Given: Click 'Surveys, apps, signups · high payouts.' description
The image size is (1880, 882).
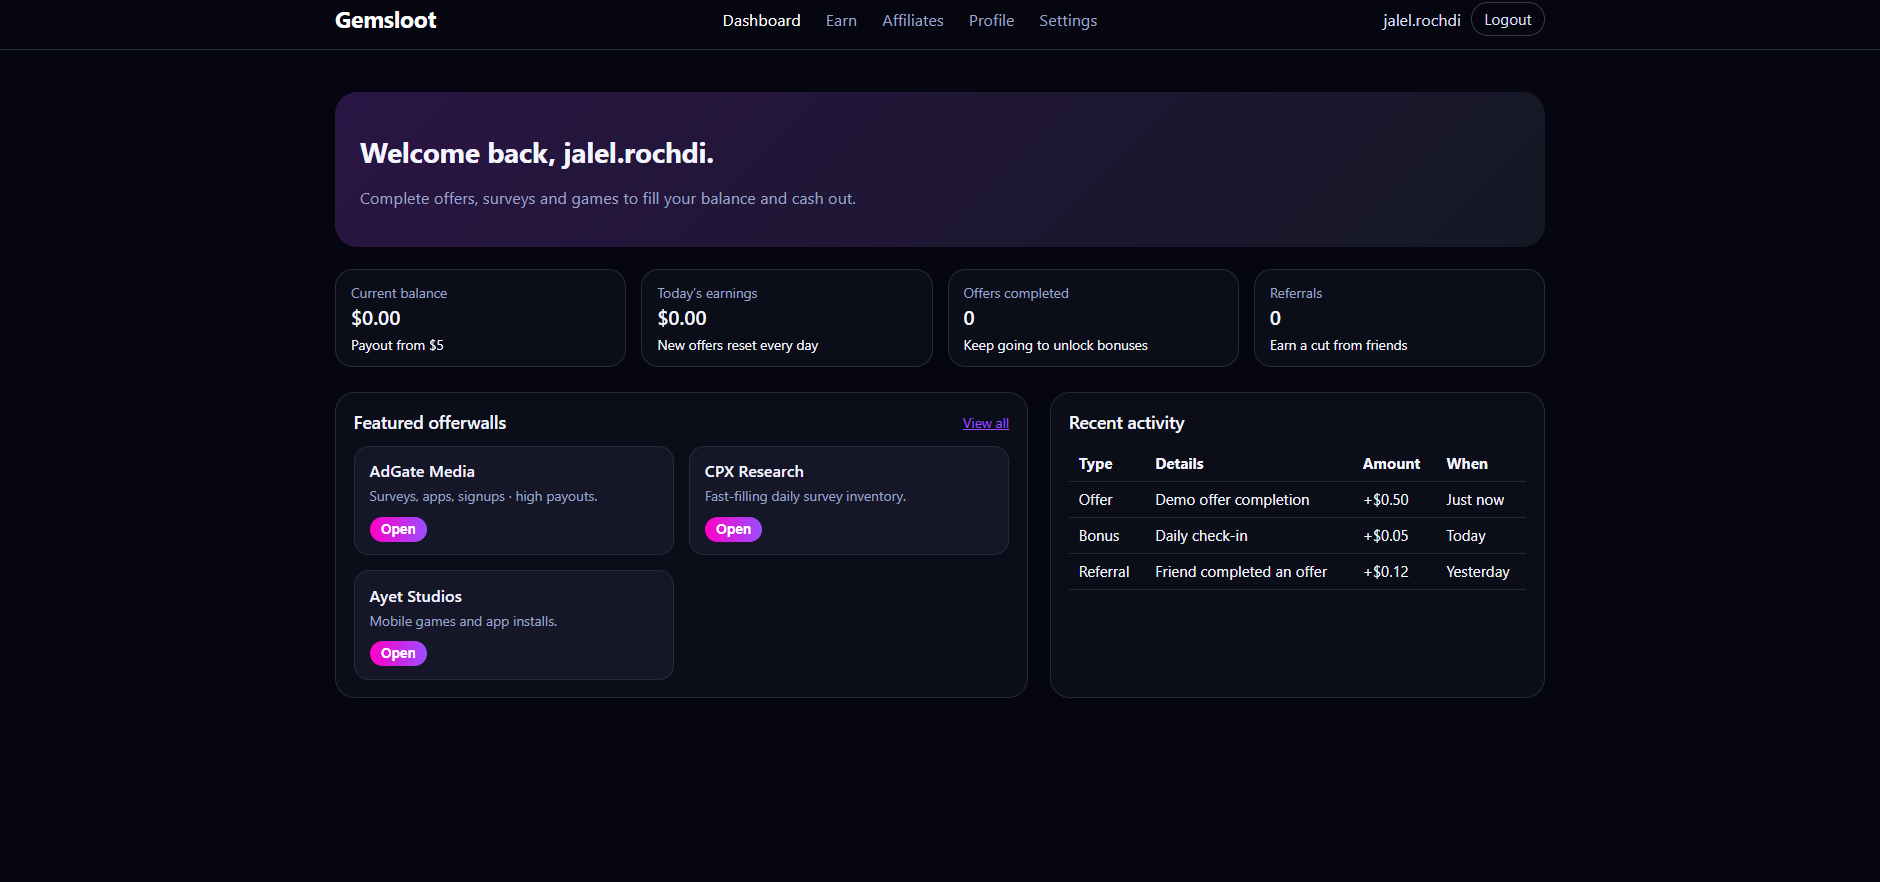Looking at the screenshot, I should click(483, 496).
